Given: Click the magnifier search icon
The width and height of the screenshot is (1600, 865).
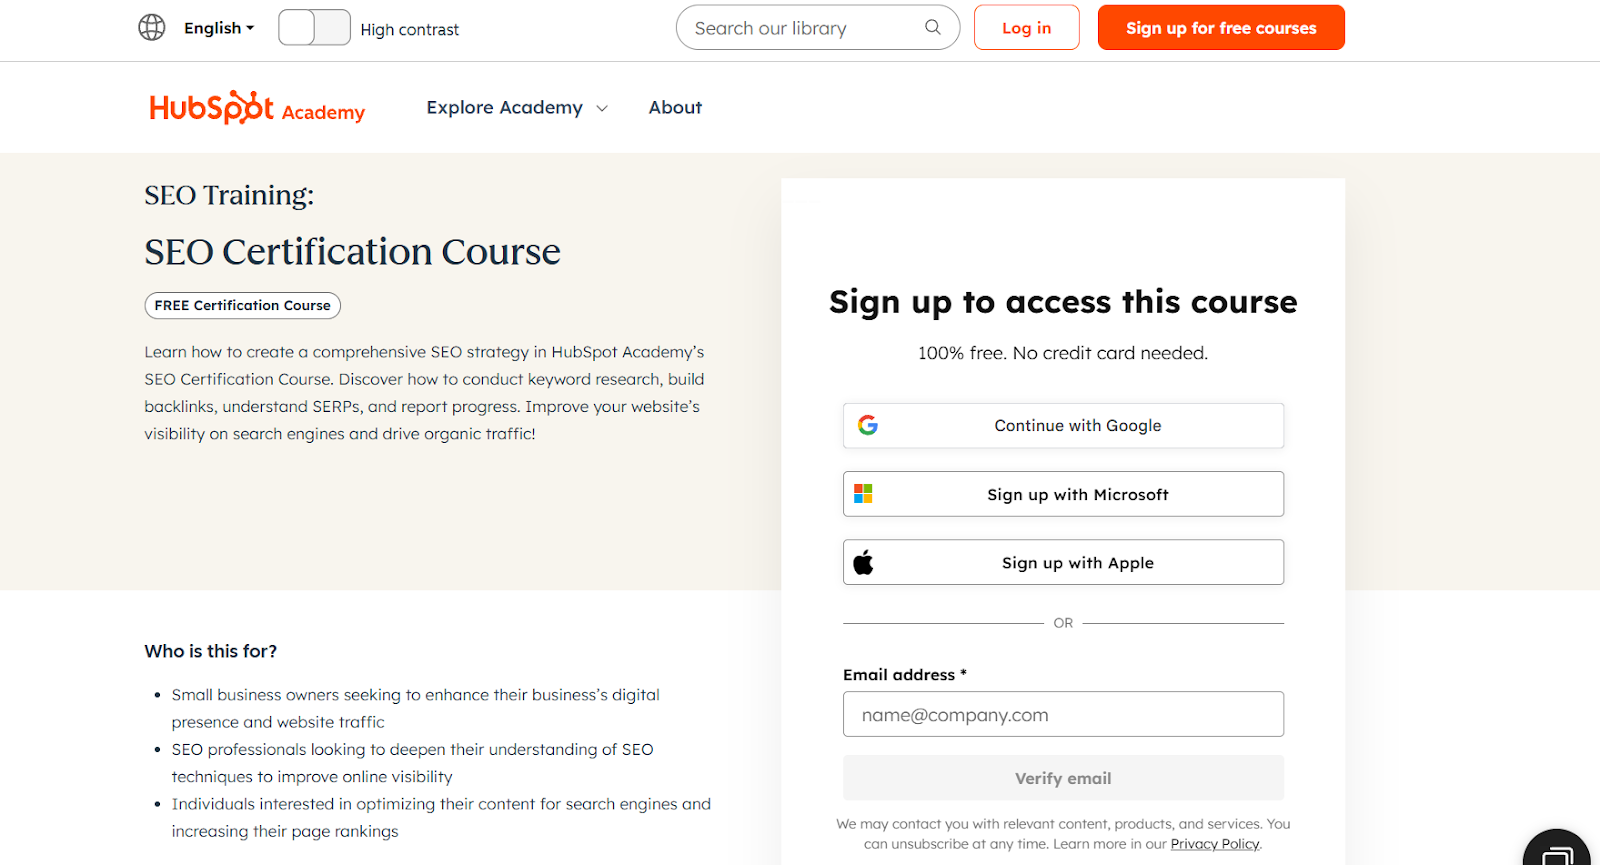Looking at the screenshot, I should click(933, 27).
